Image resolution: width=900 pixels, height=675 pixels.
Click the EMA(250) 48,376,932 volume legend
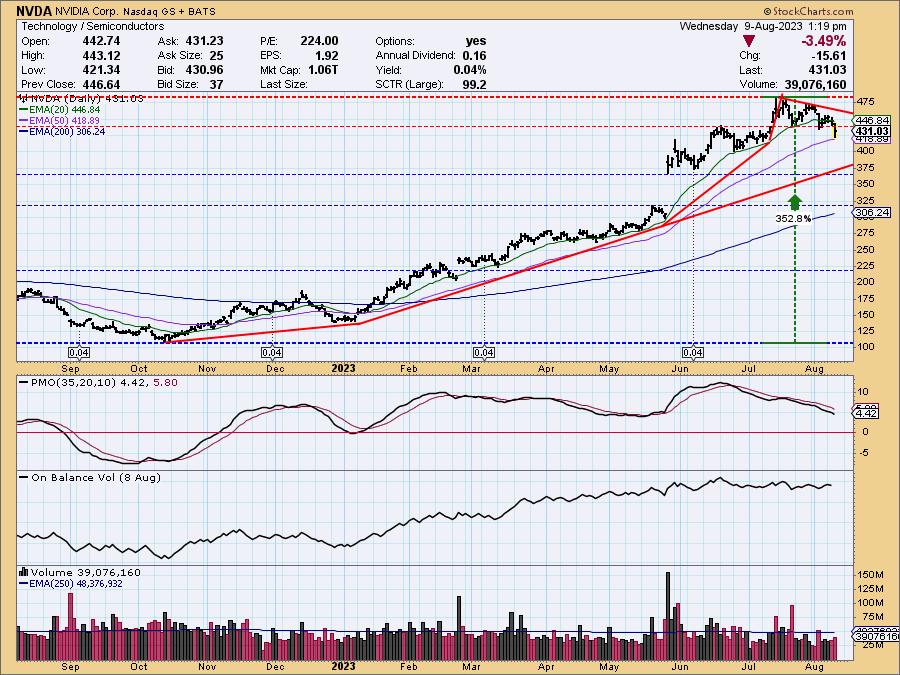pos(71,584)
